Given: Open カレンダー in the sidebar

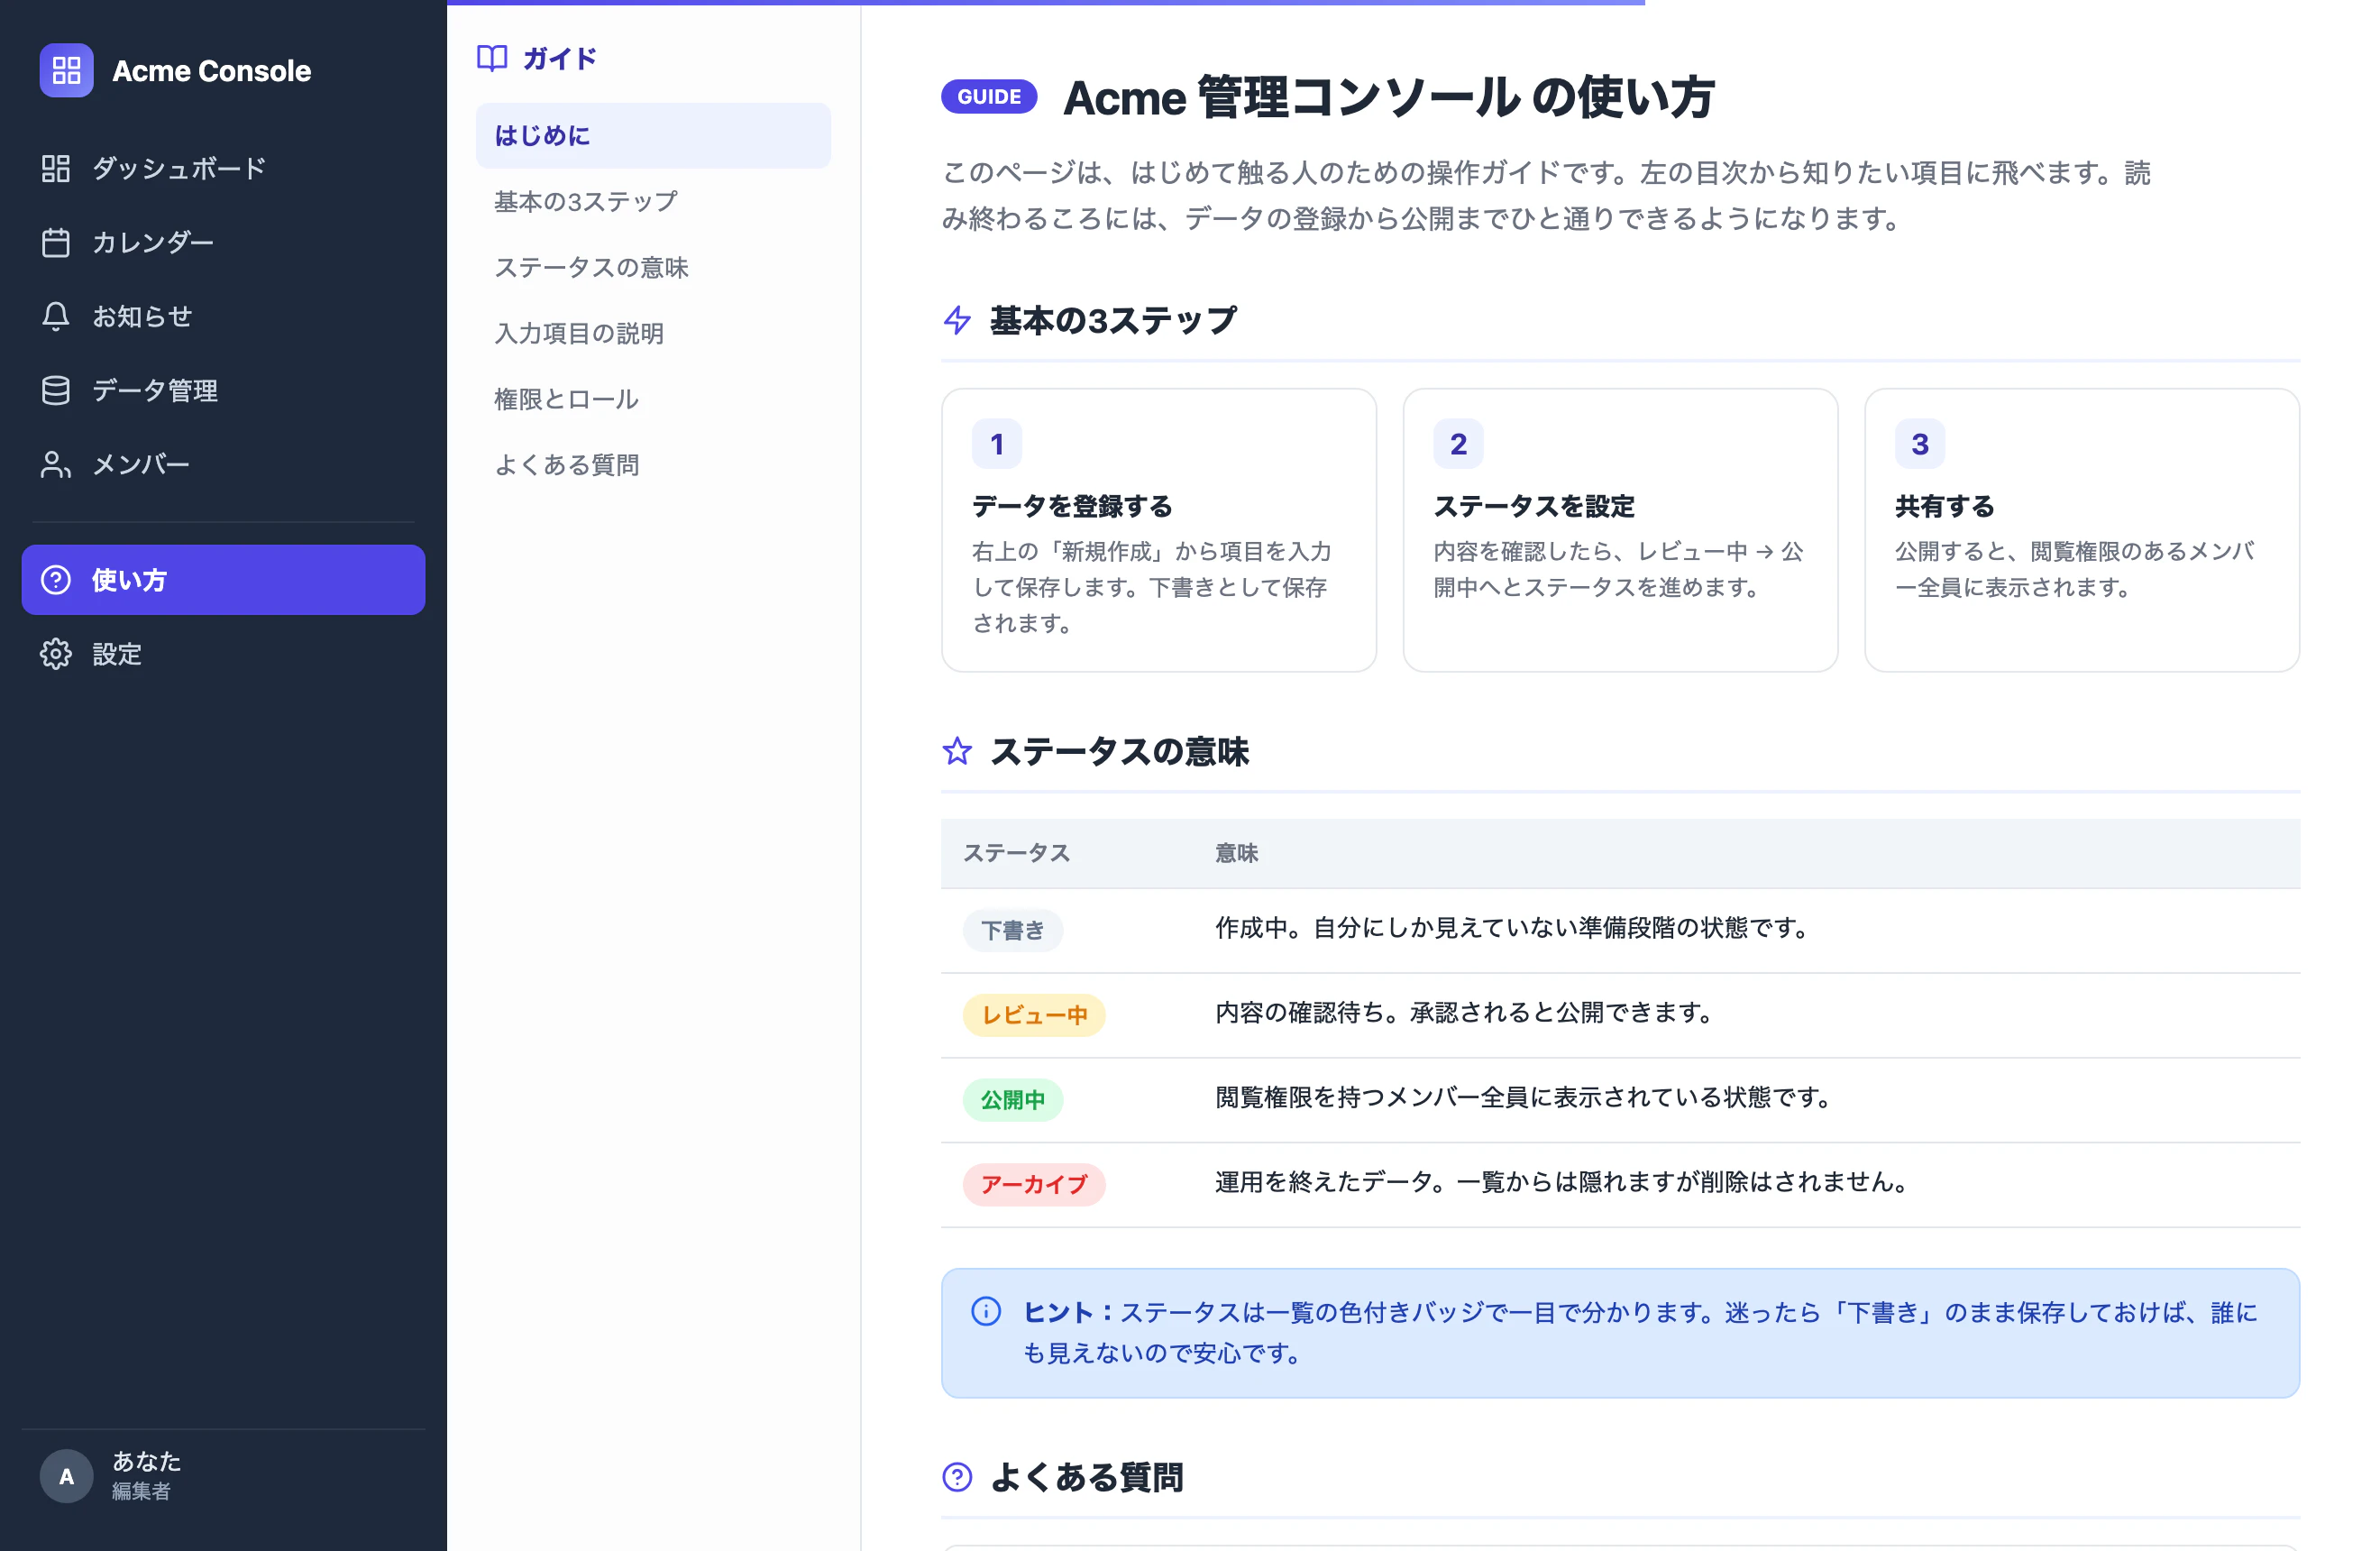Looking at the screenshot, I should pos(223,242).
